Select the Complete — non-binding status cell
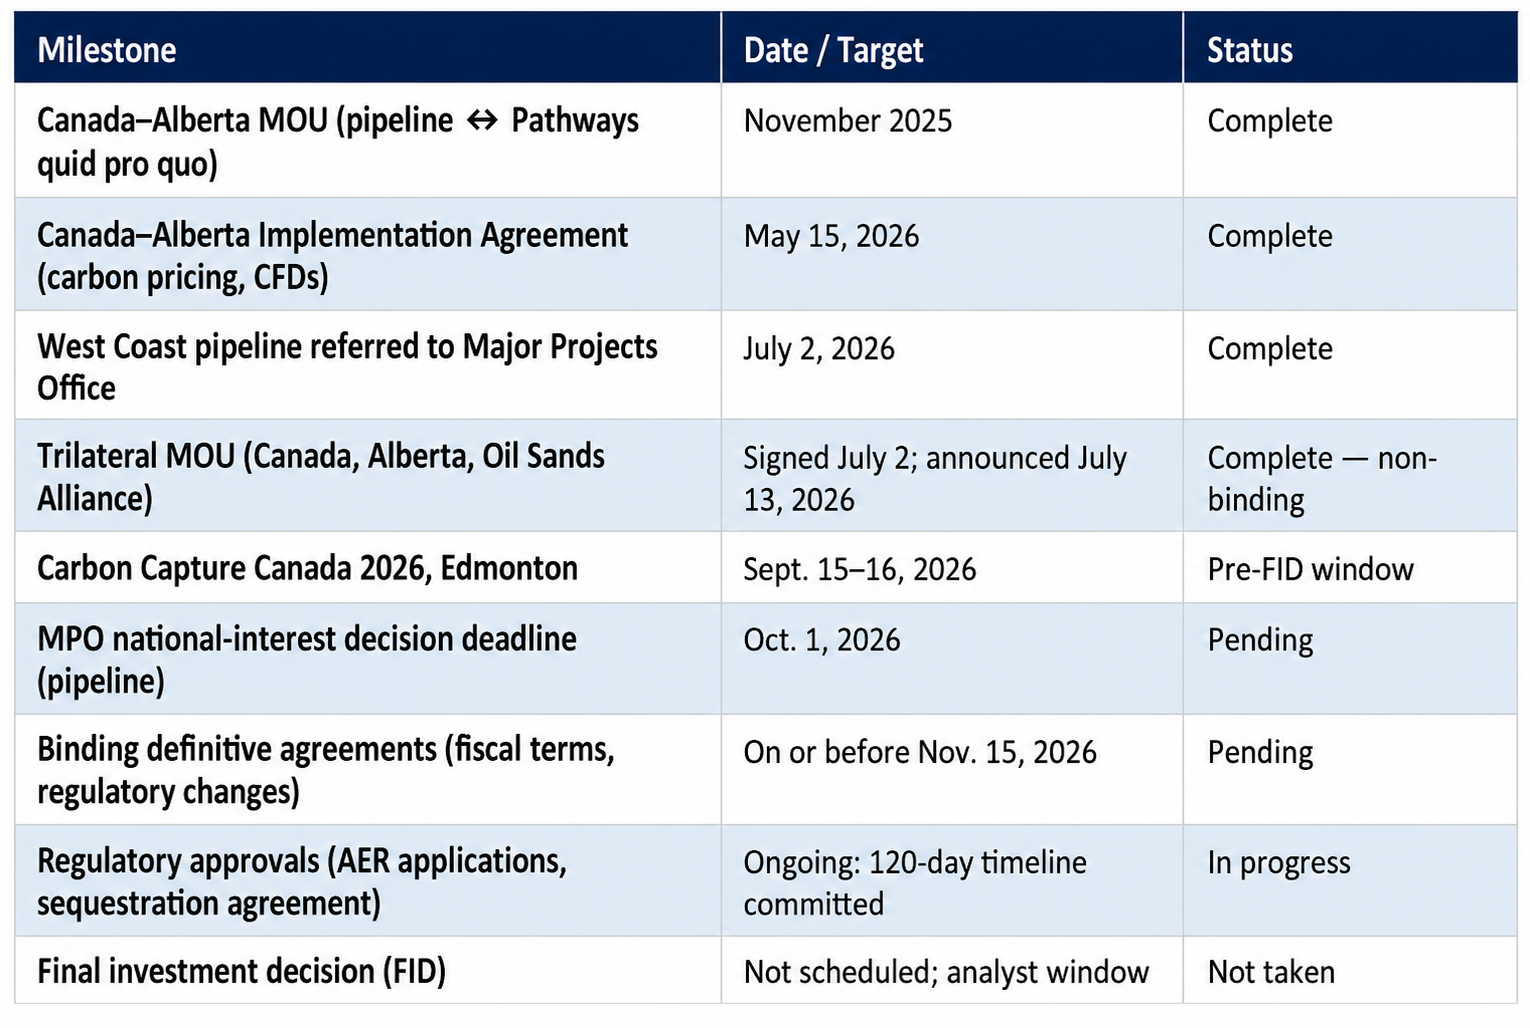1530x1028 pixels. (x=1350, y=475)
